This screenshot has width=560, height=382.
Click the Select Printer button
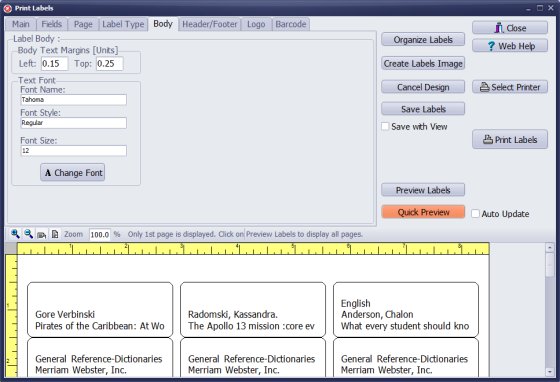coord(510,87)
